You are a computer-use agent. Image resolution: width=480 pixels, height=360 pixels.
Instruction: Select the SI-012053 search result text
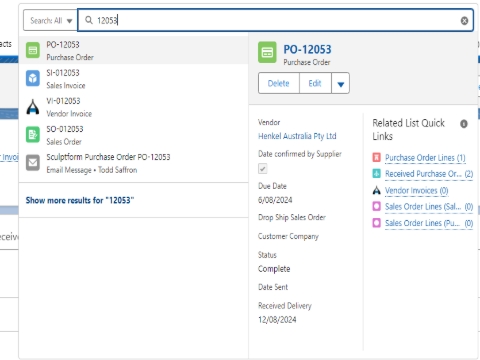(63, 73)
